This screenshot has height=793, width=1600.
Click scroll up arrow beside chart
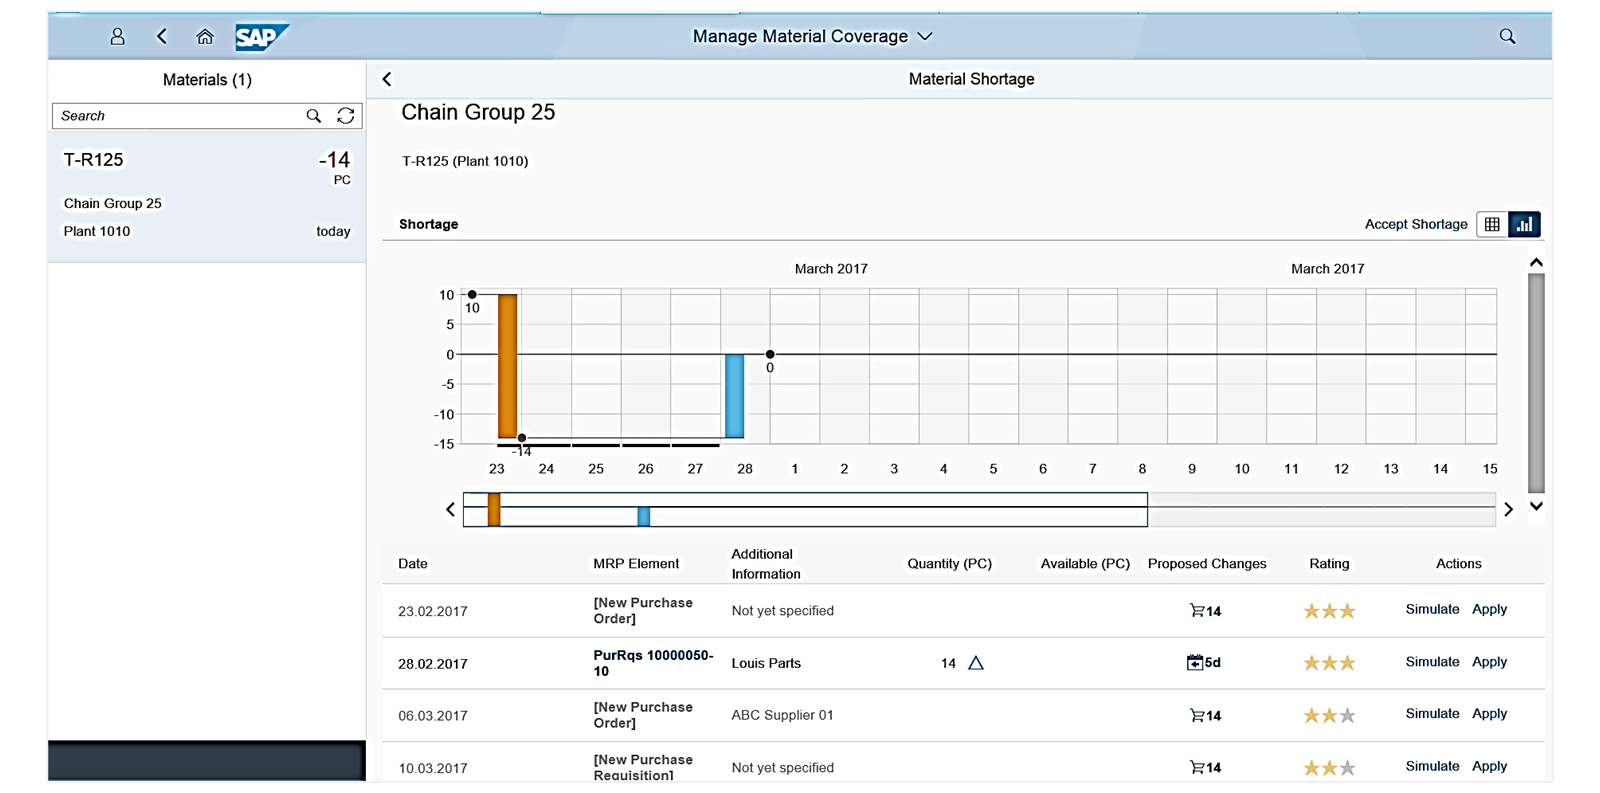click(x=1536, y=263)
